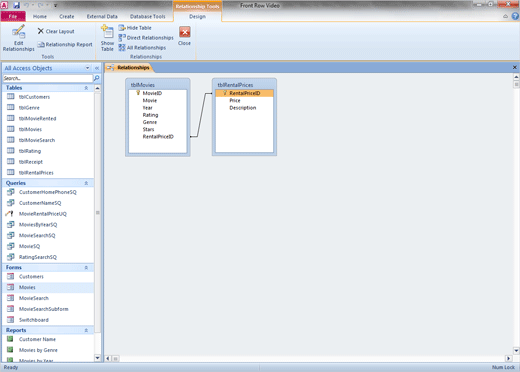Image resolution: width=520 pixels, height=372 pixels.
Task: Collapse navigation pane with shutter bar button
Action: [97, 68]
